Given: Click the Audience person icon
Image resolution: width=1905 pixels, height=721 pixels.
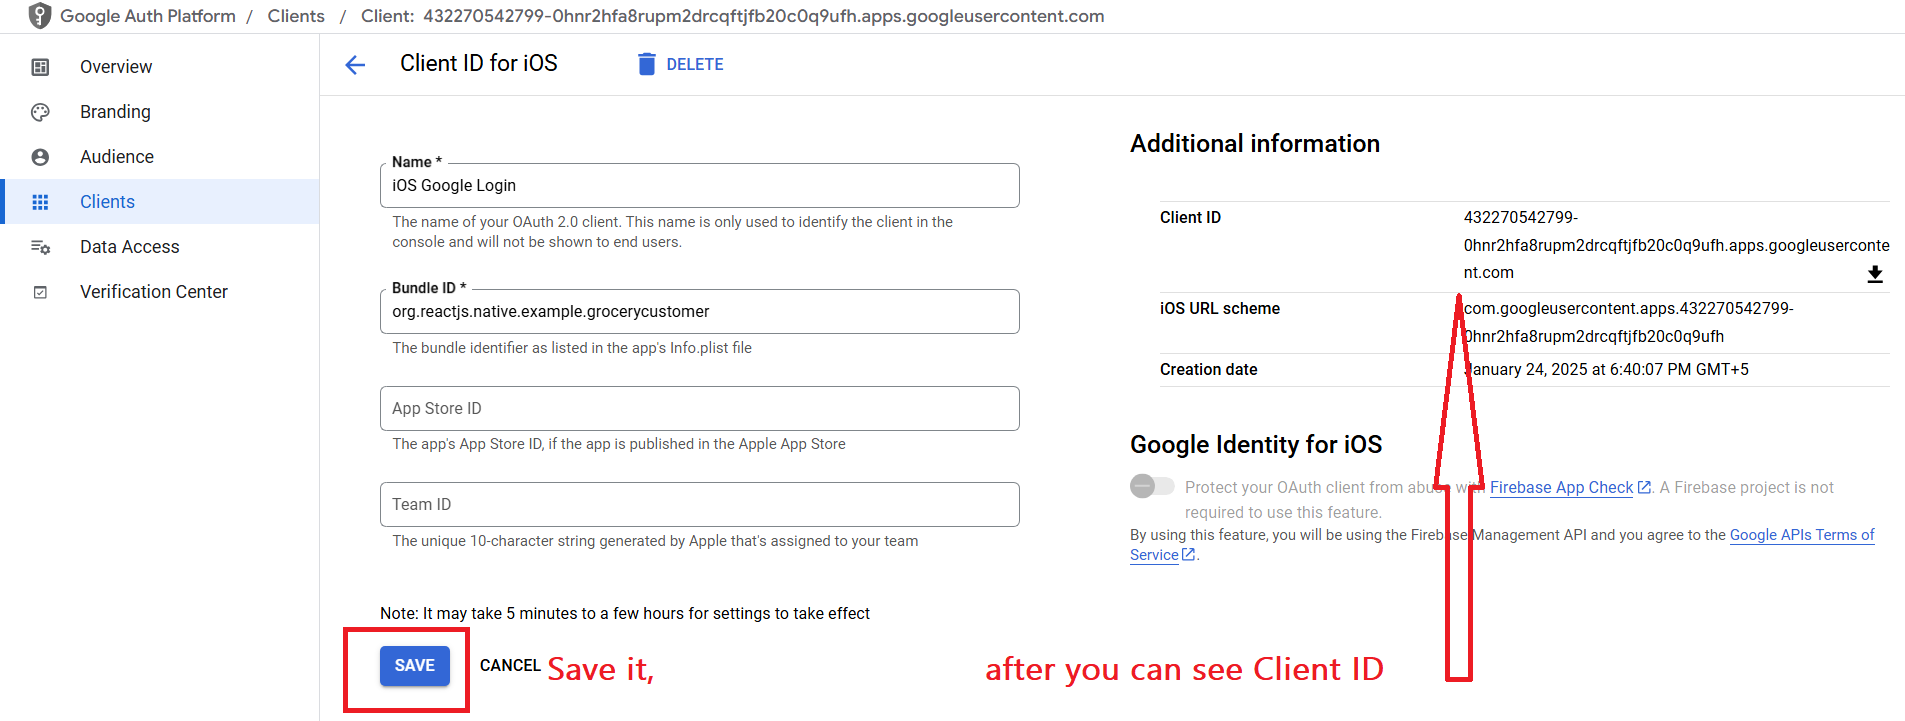Looking at the screenshot, I should (40, 157).
